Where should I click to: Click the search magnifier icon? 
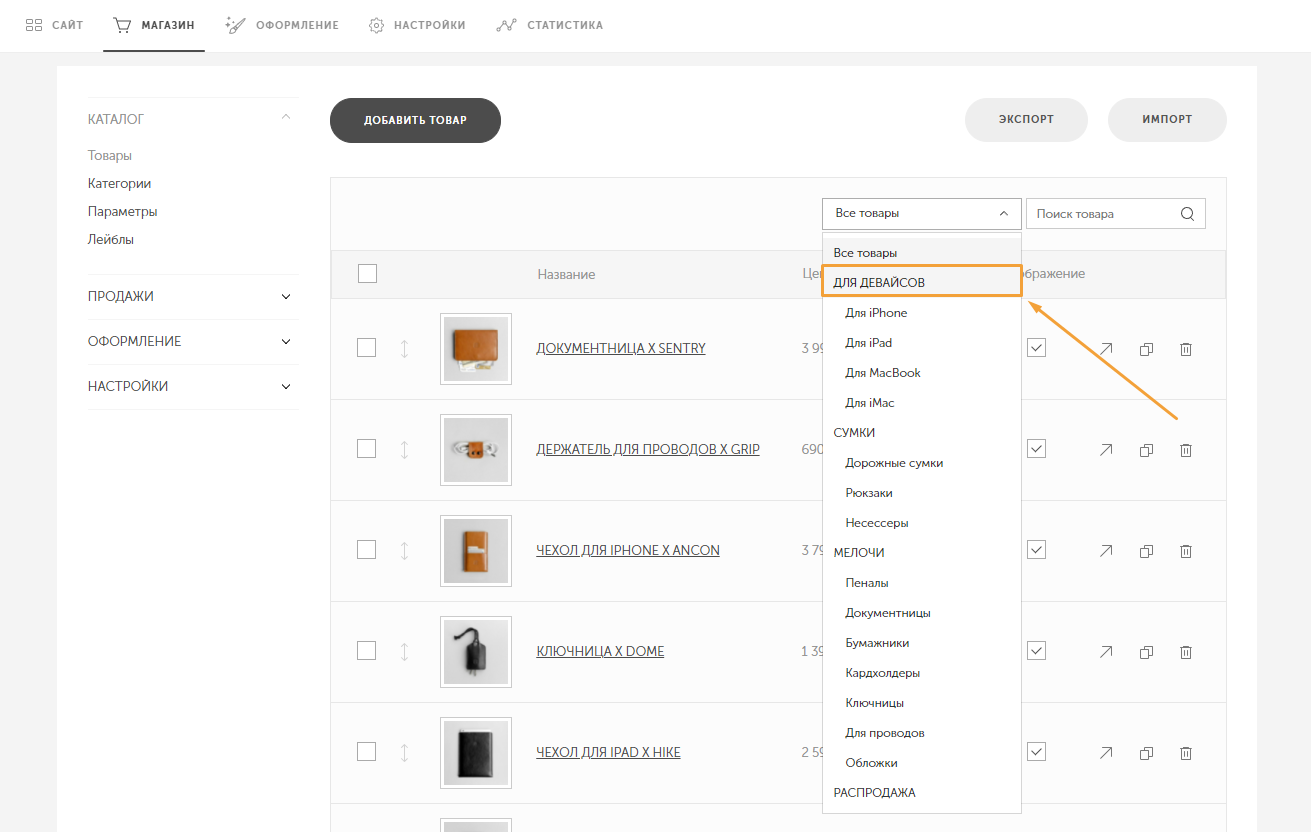click(1187, 213)
